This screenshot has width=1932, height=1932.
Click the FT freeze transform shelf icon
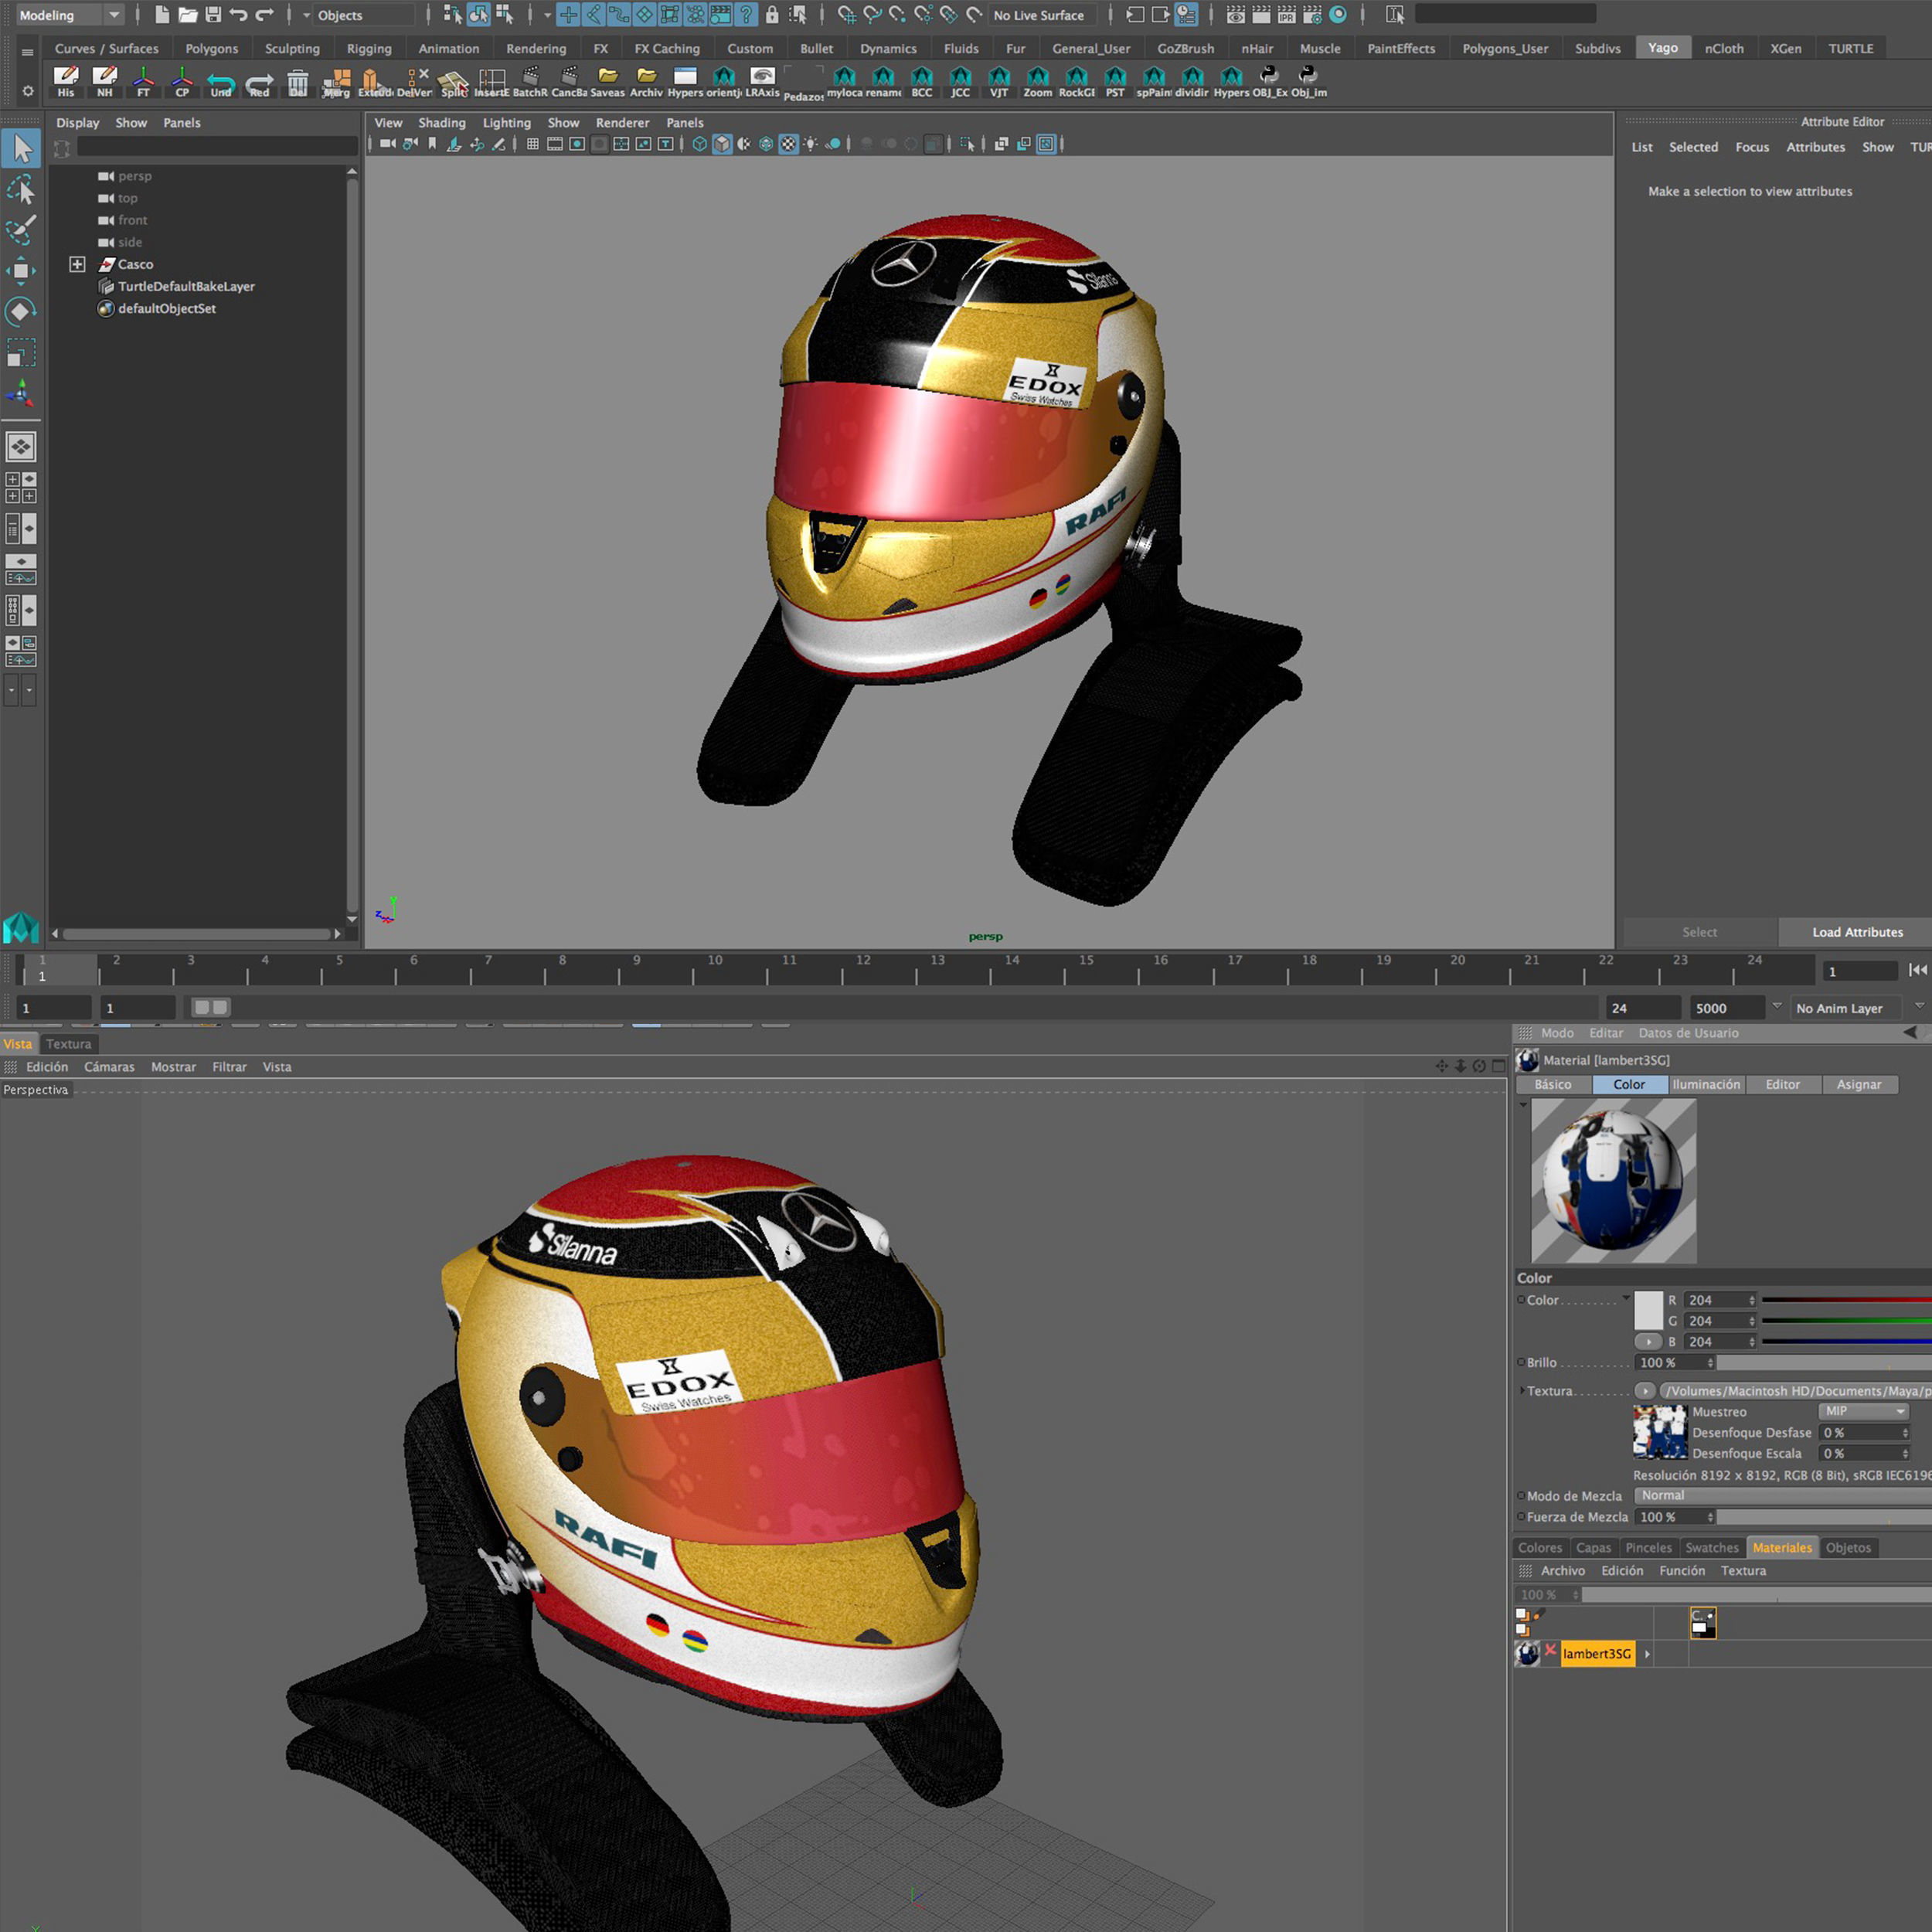pos(143,82)
